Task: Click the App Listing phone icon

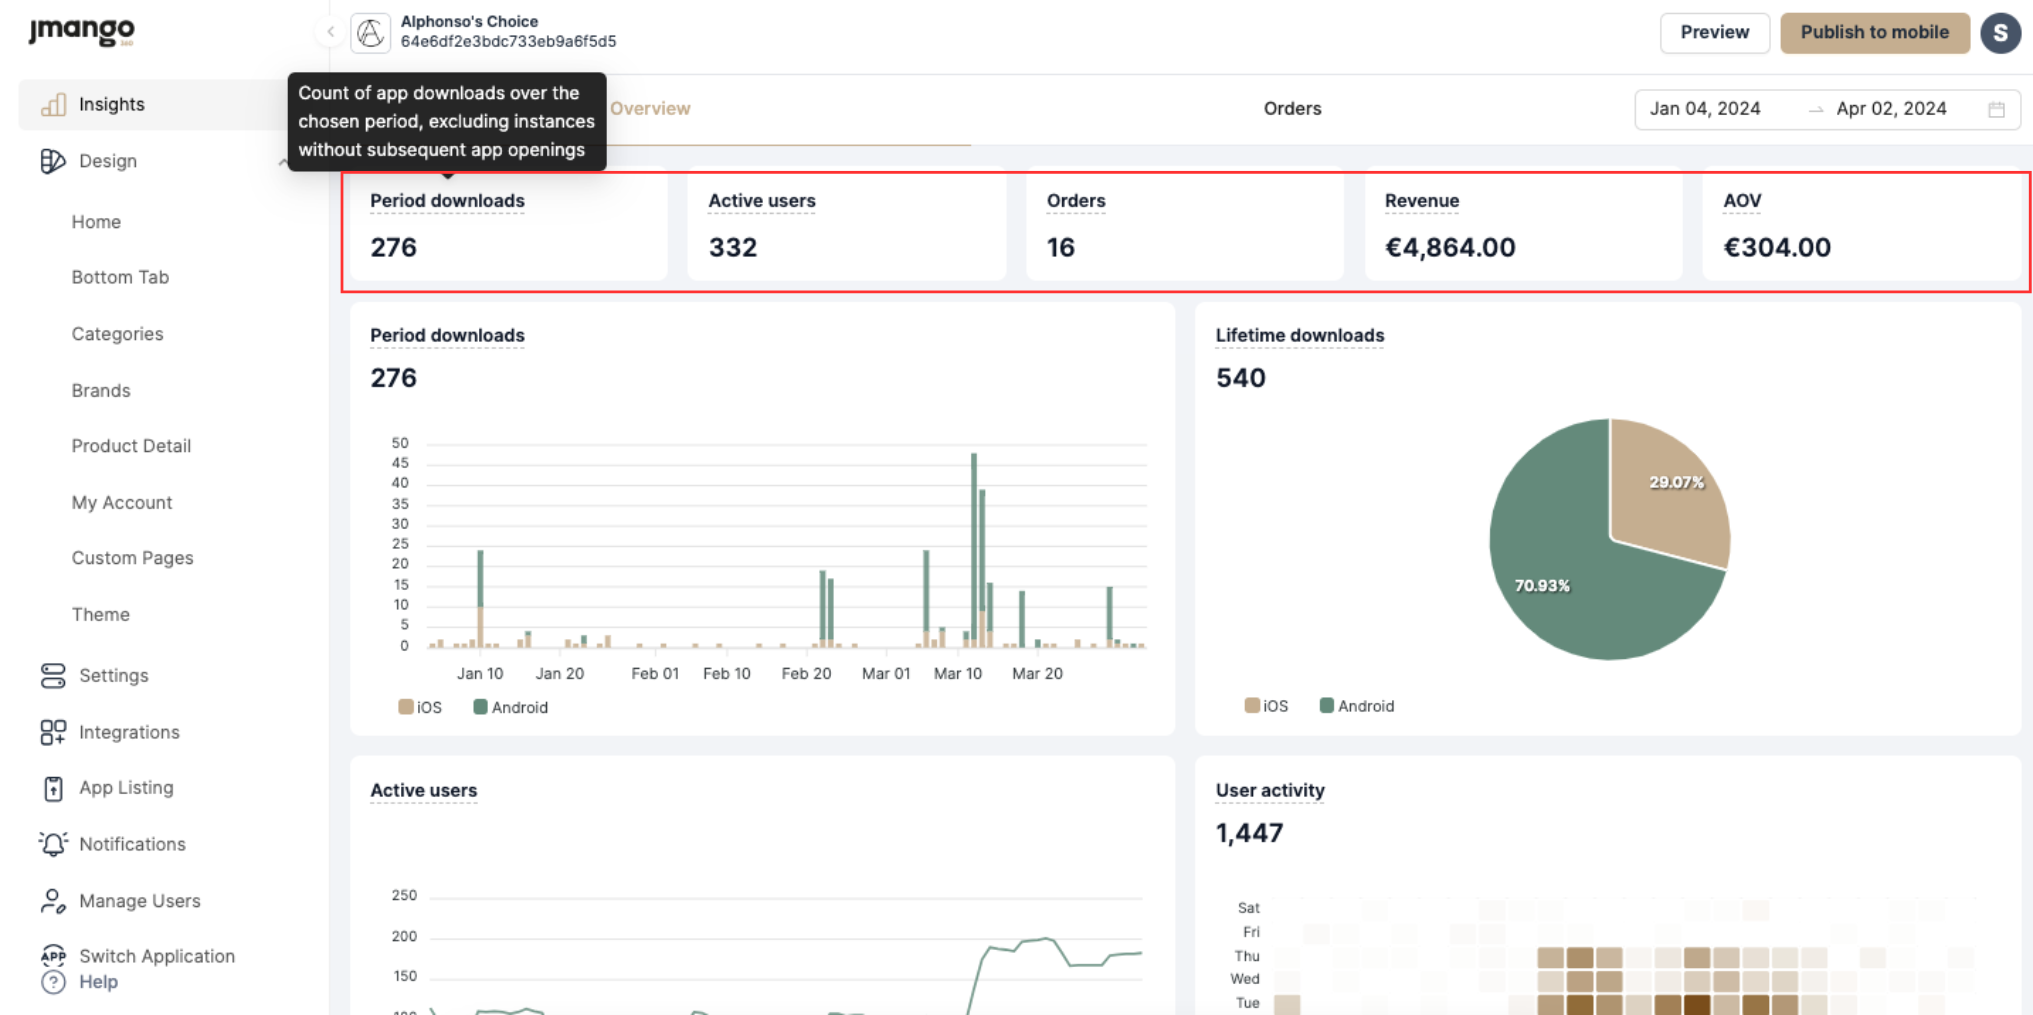Action: coord(53,789)
